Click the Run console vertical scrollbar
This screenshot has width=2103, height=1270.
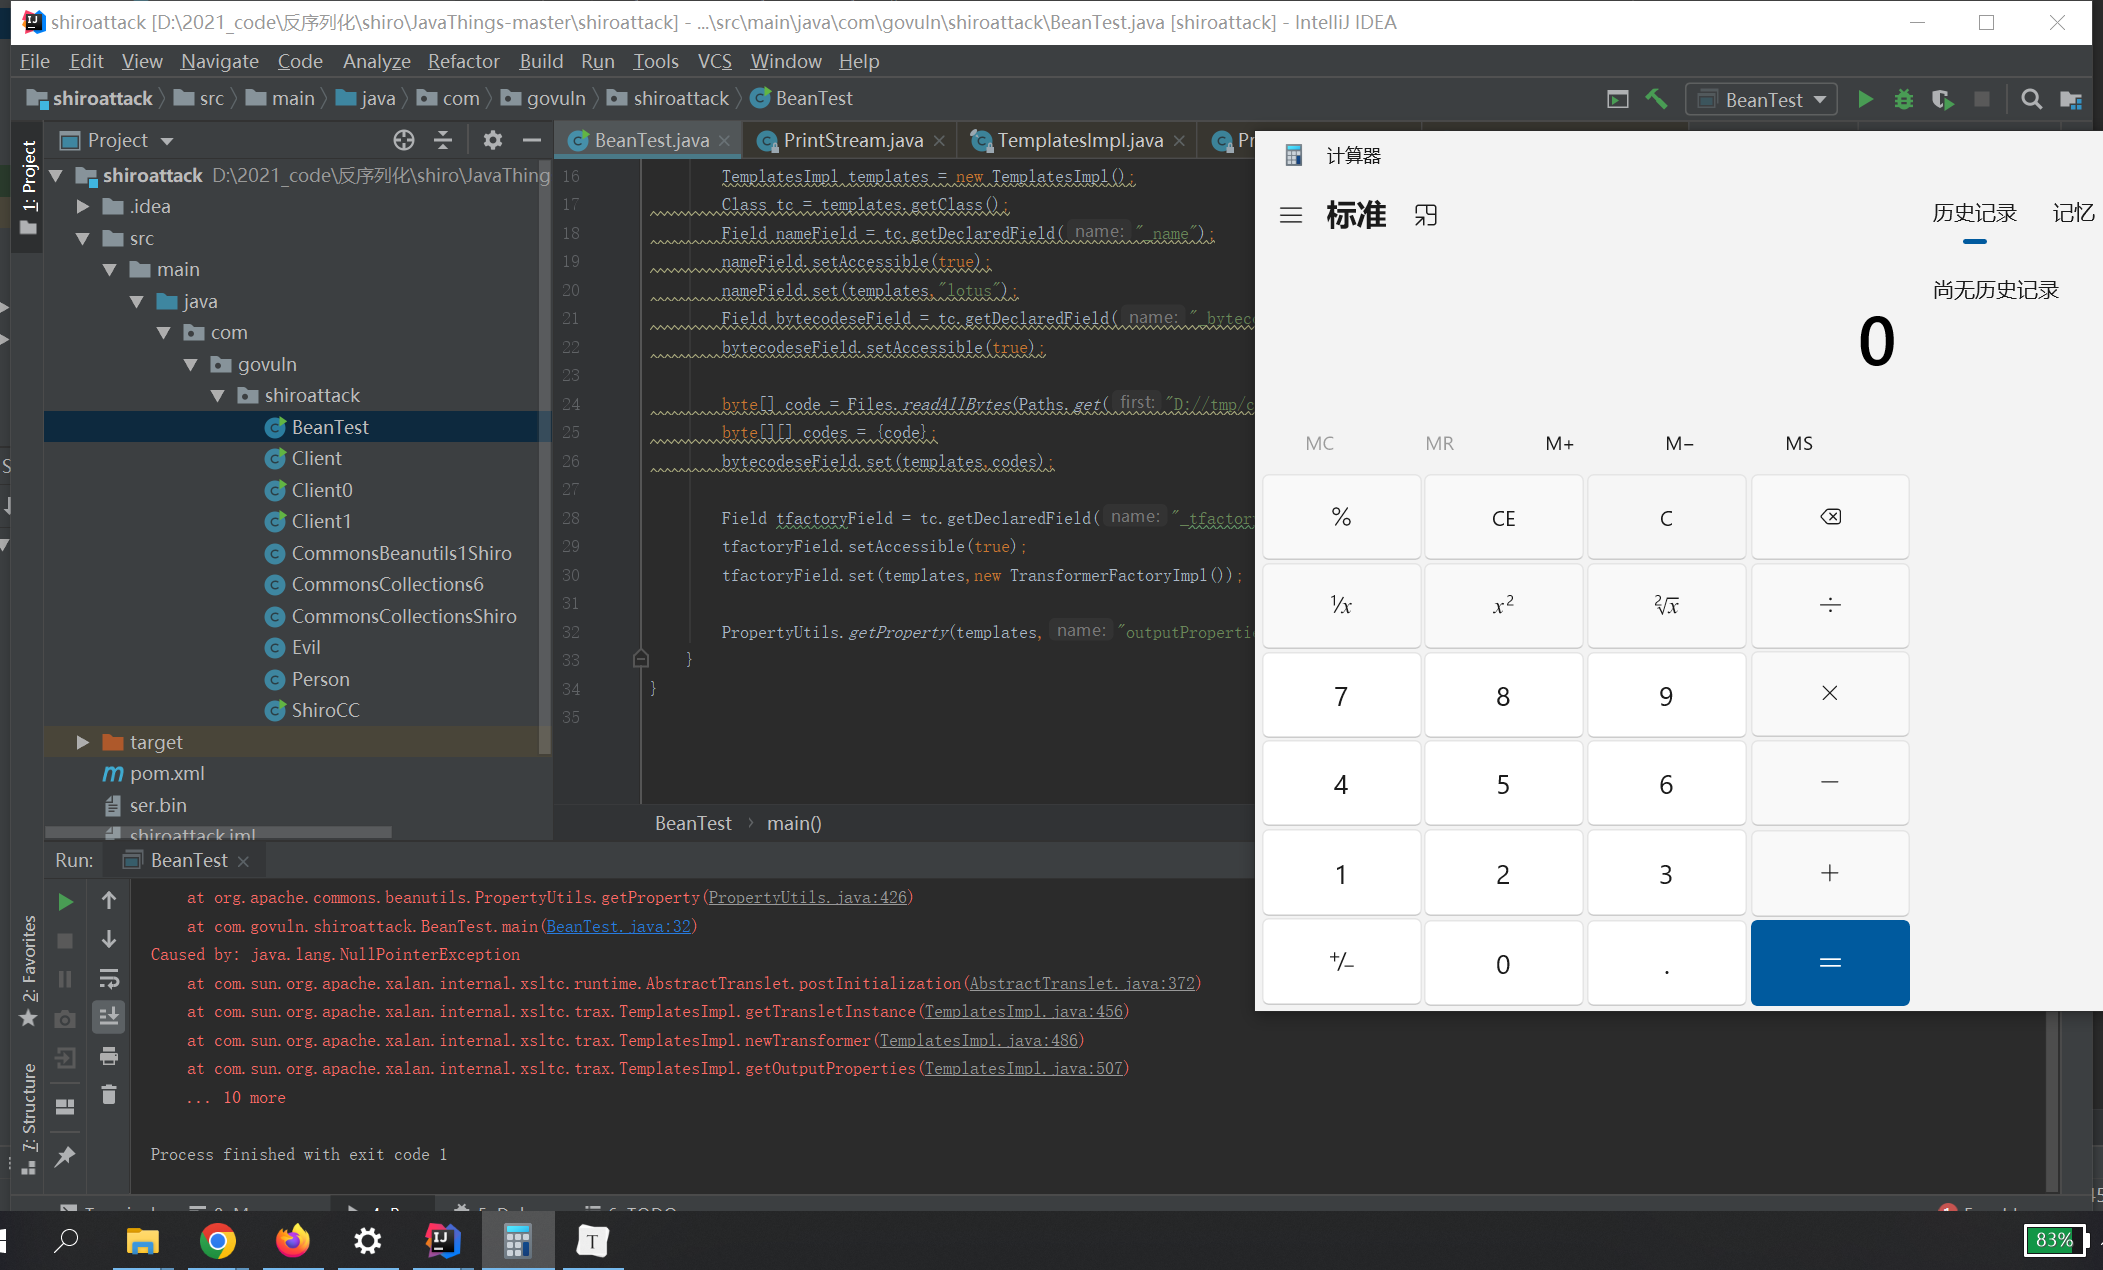coord(2052,1100)
